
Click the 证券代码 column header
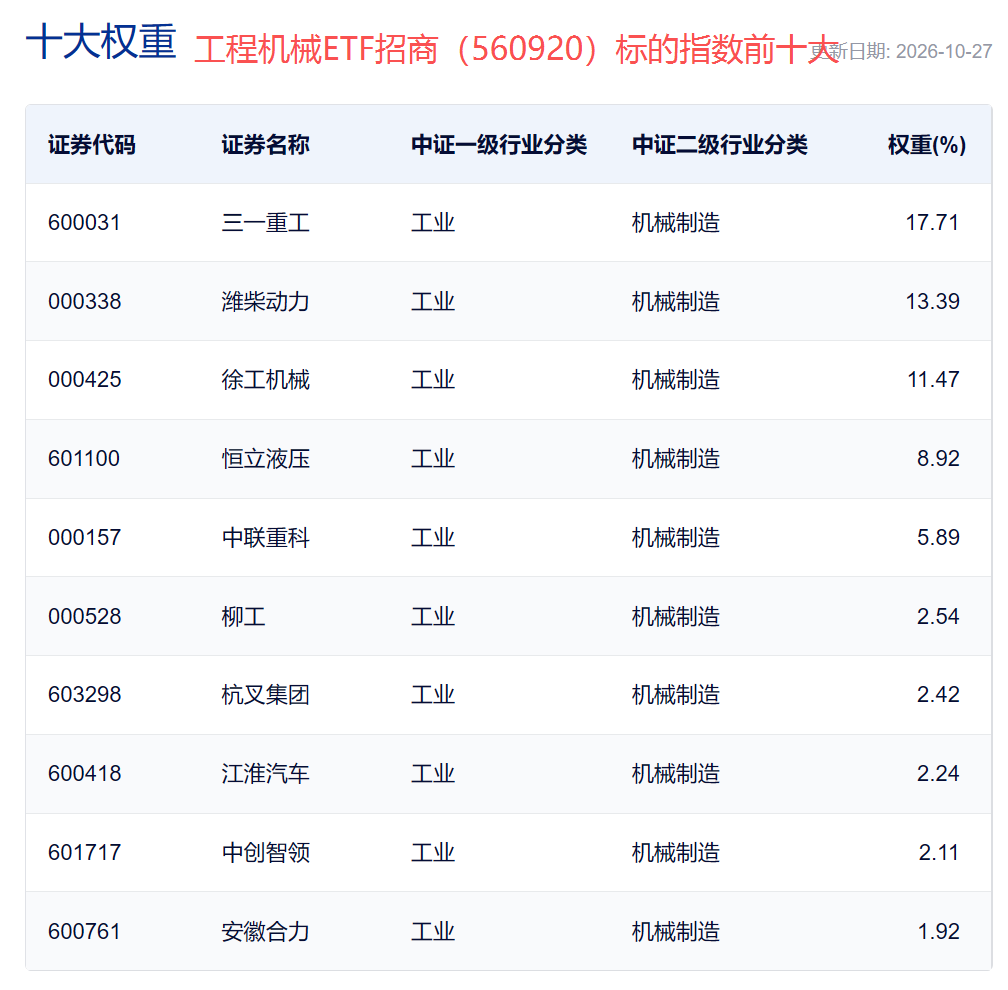pyautogui.click(x=91, y=145)
